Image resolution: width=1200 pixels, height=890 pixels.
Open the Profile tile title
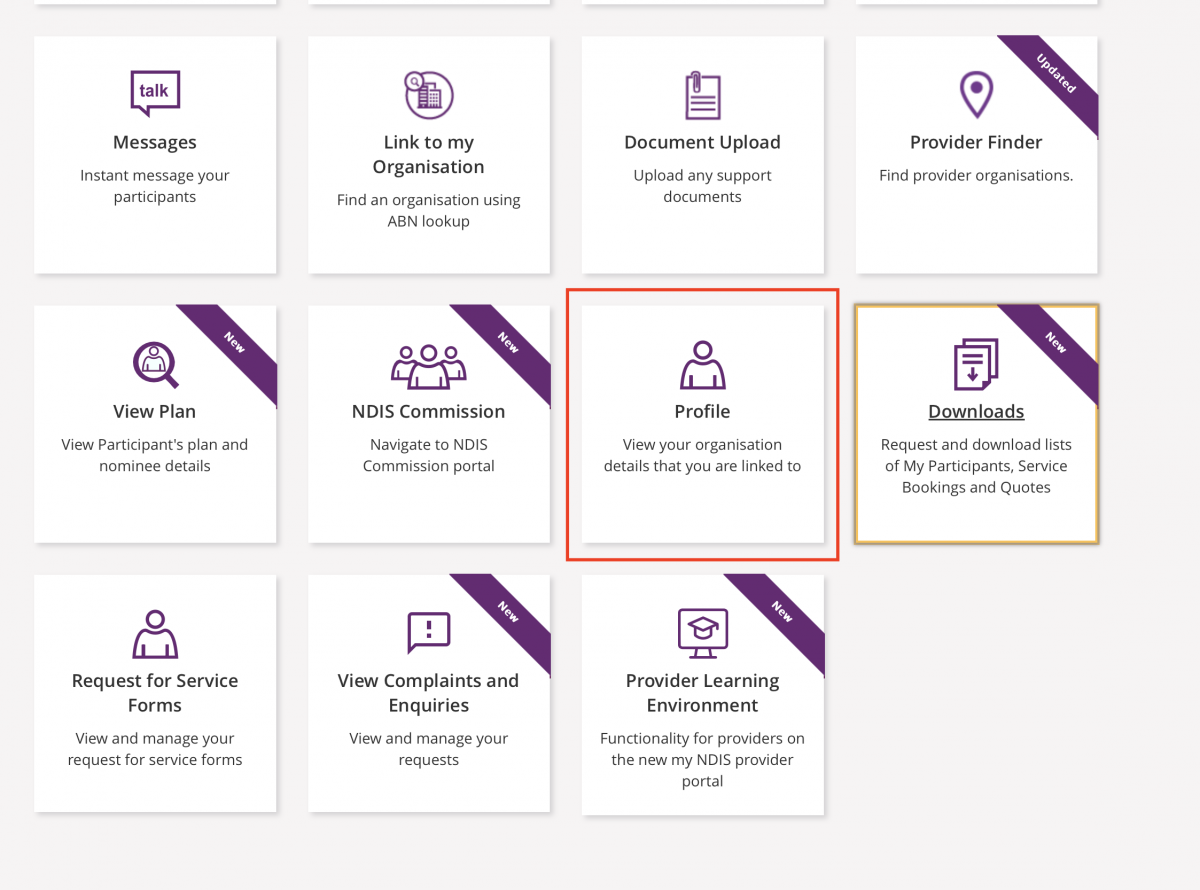[702, 412]
